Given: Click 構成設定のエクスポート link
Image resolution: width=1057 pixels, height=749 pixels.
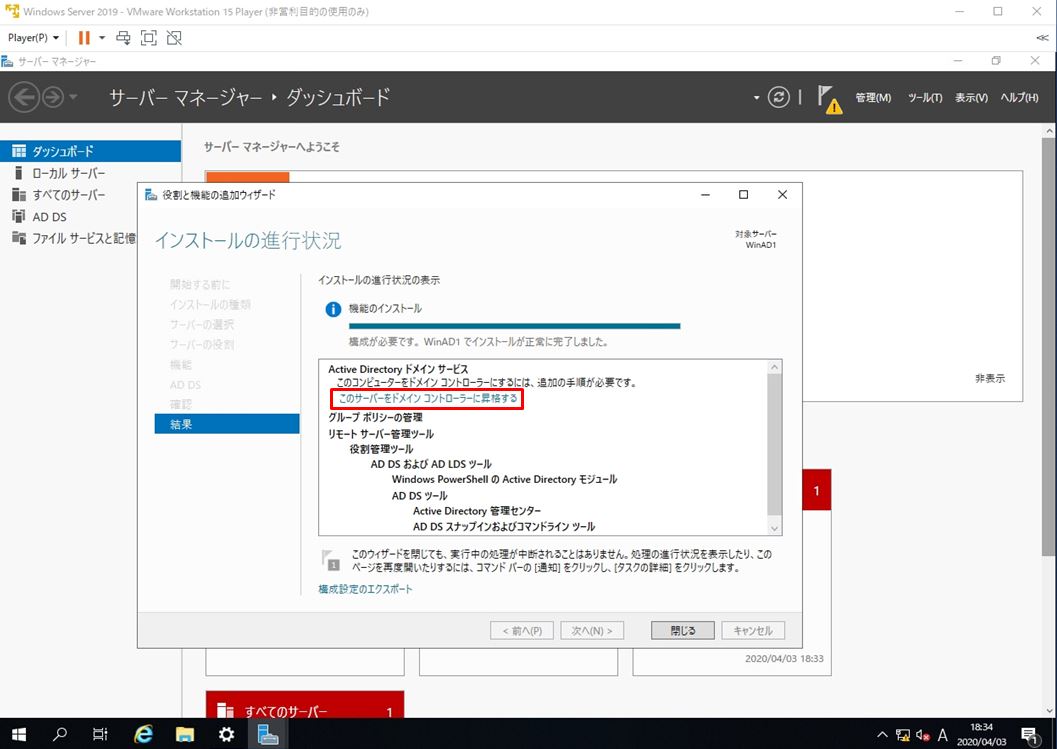Looking at the screenshot, I should tap(365, 589).
